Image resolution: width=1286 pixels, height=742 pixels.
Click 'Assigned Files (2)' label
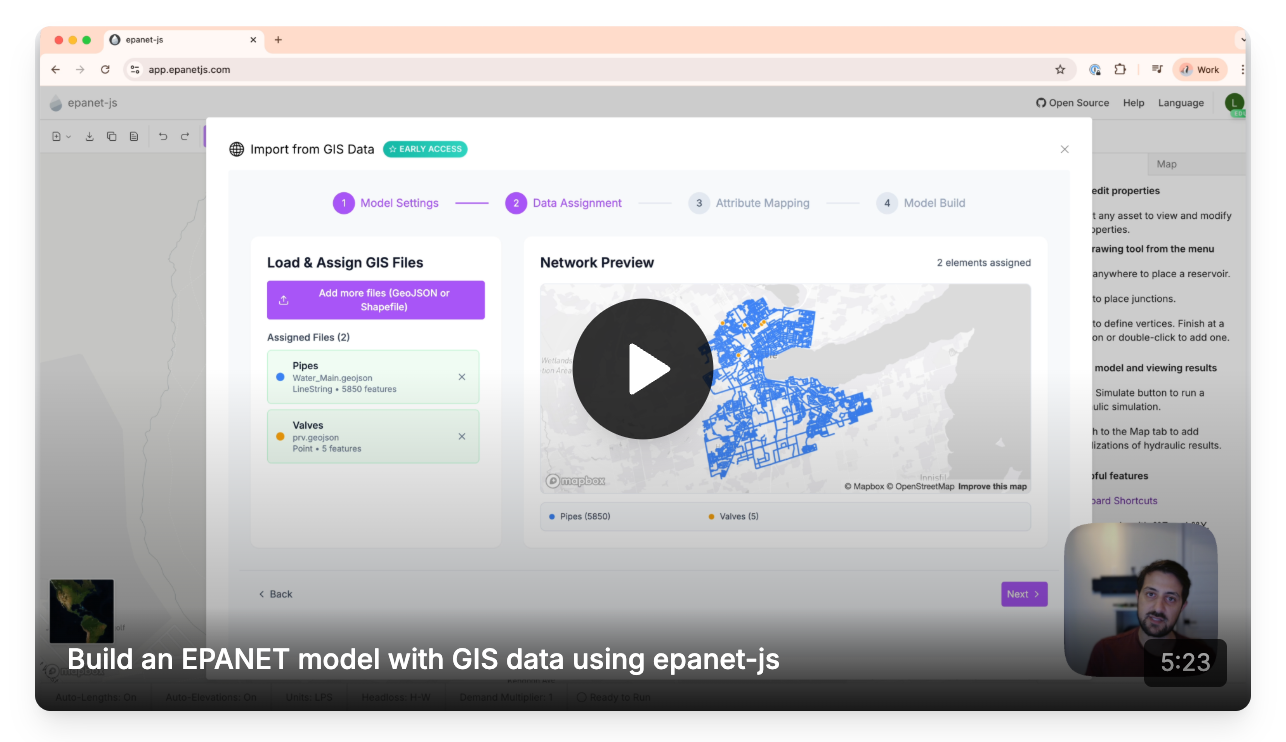click(308, 338)
